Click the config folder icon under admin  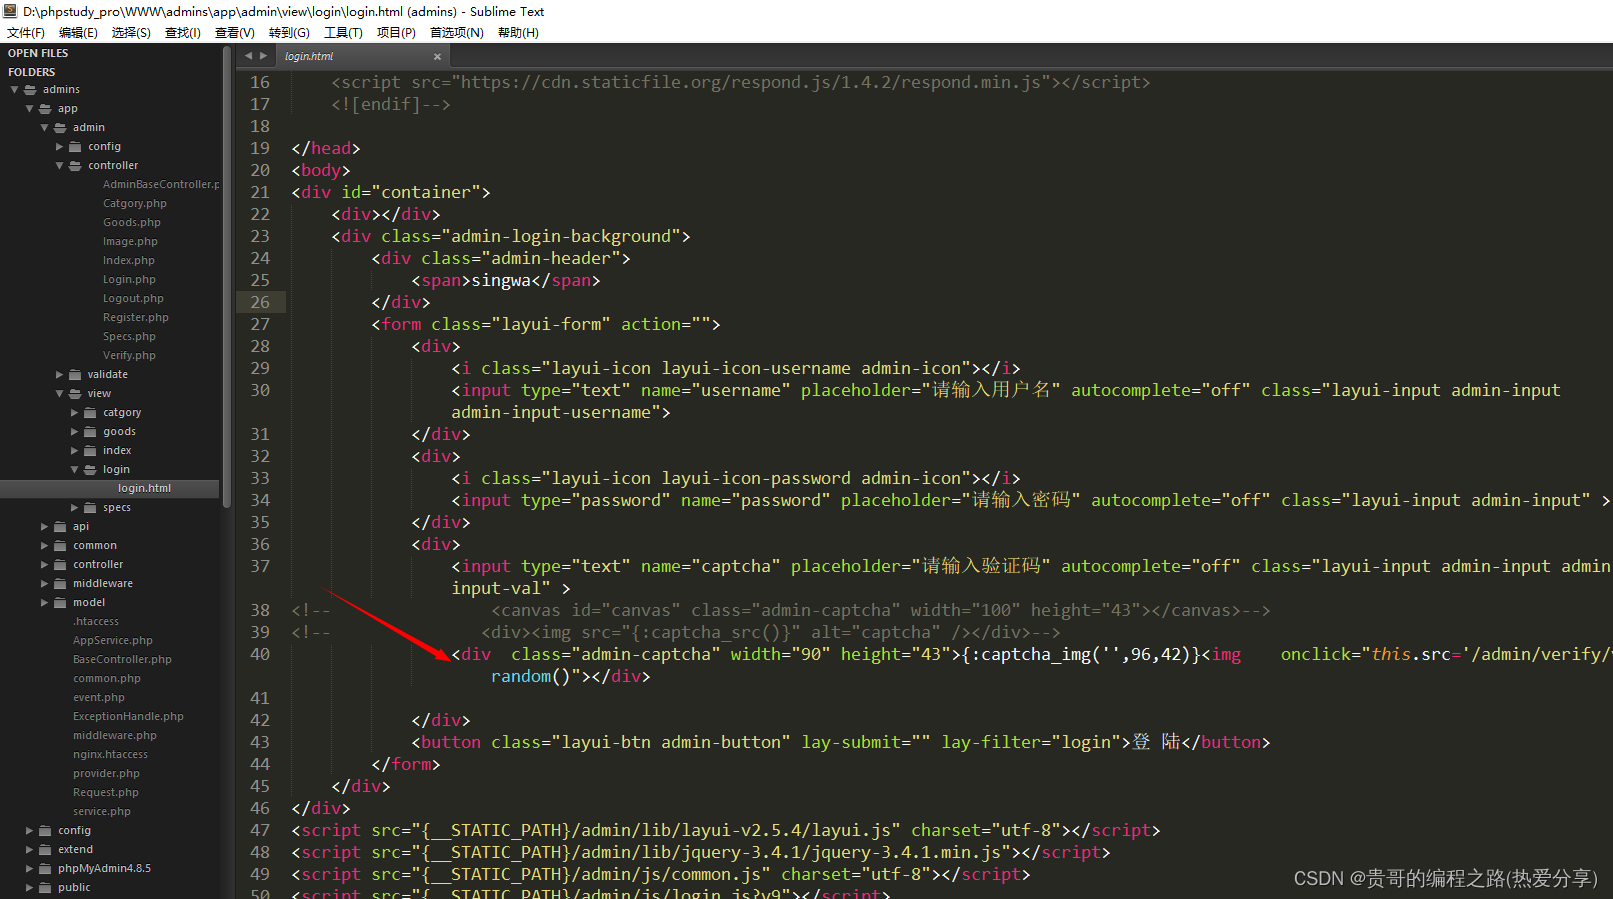click(75, 146)
